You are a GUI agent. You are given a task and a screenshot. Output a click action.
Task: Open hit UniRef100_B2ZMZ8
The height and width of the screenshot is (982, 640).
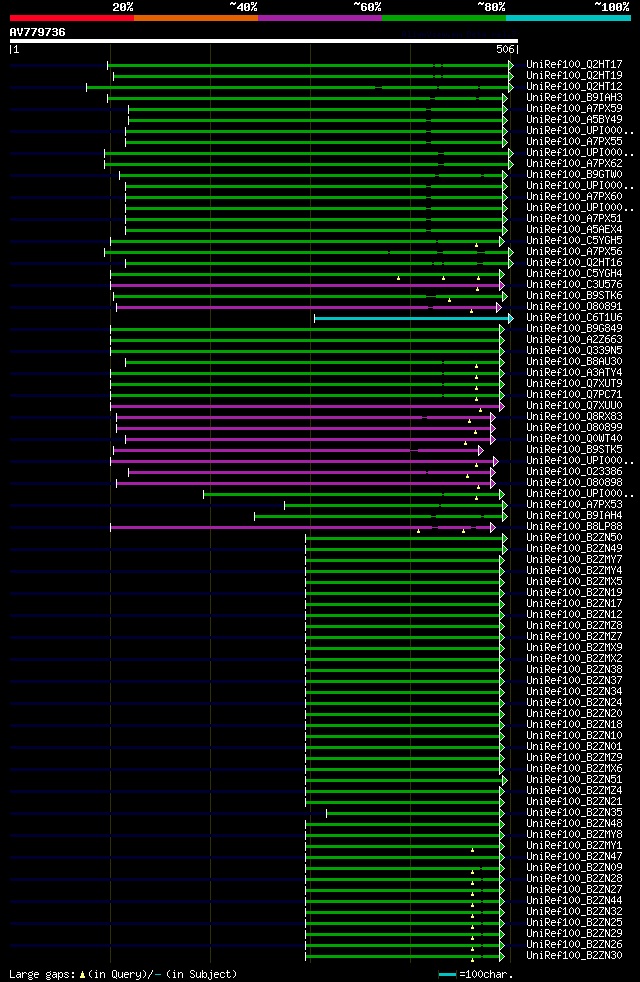pyautogui.click(x=574, y=626)
